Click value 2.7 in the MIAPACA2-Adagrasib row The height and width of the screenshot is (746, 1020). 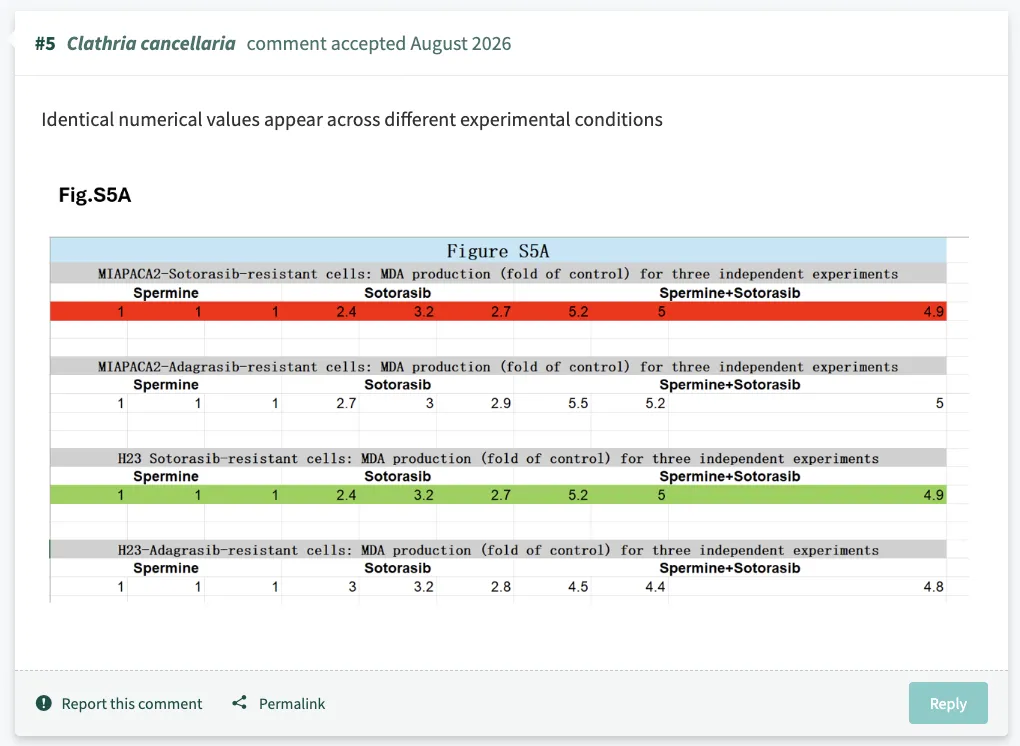[x=346, y=403]
